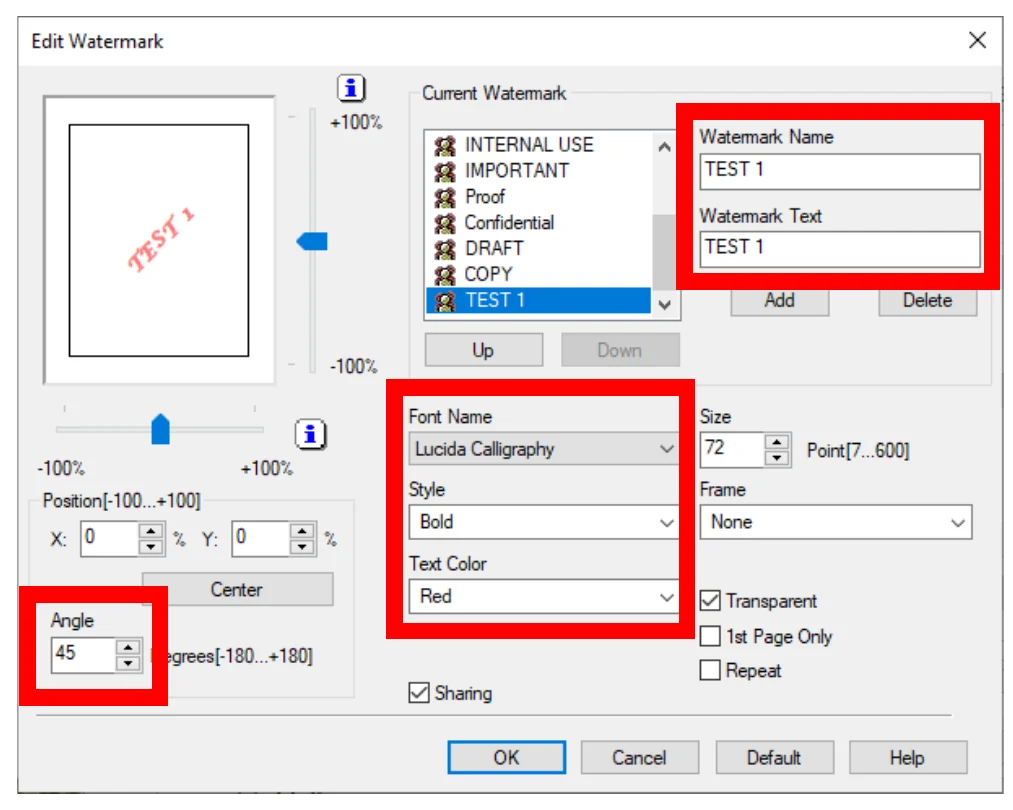Select Proof watermark in list

tap(538, 196)
